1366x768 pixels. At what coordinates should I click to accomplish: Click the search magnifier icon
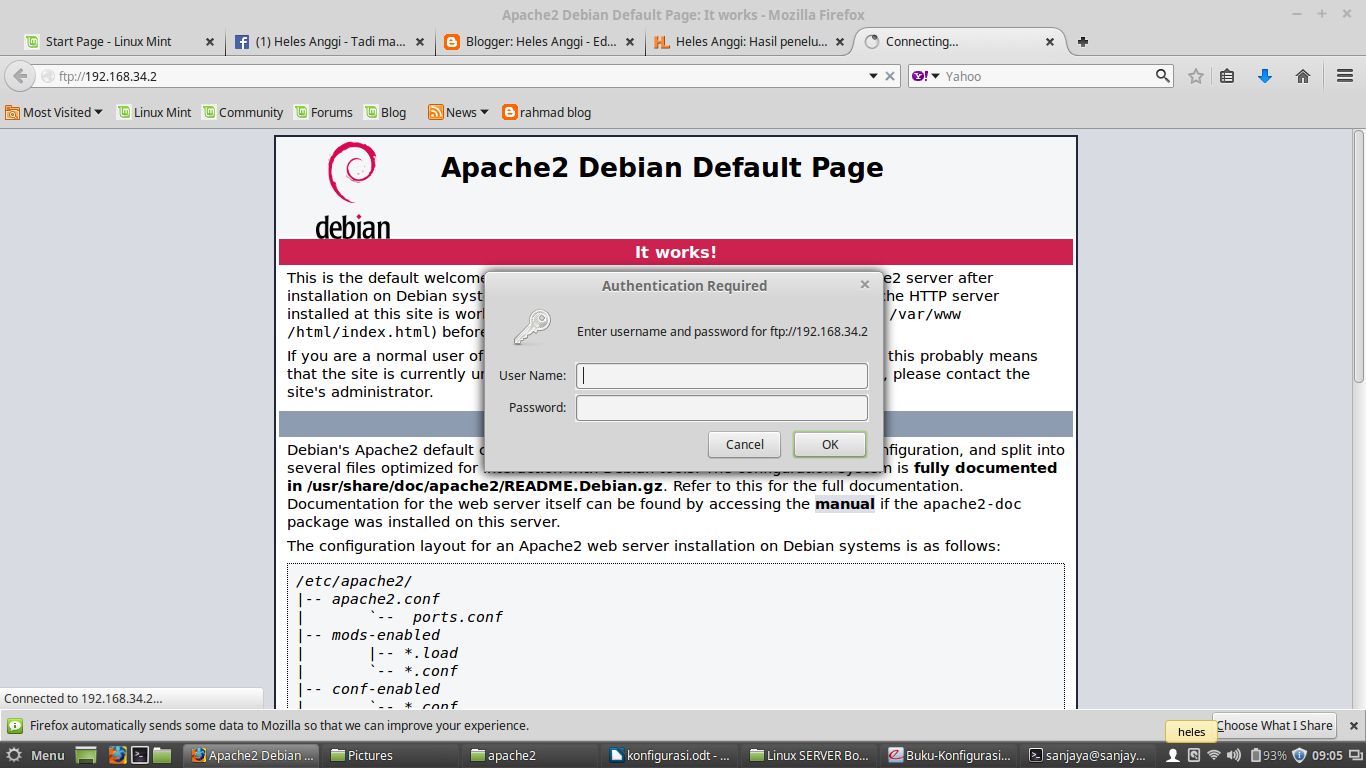point(1163,76)
